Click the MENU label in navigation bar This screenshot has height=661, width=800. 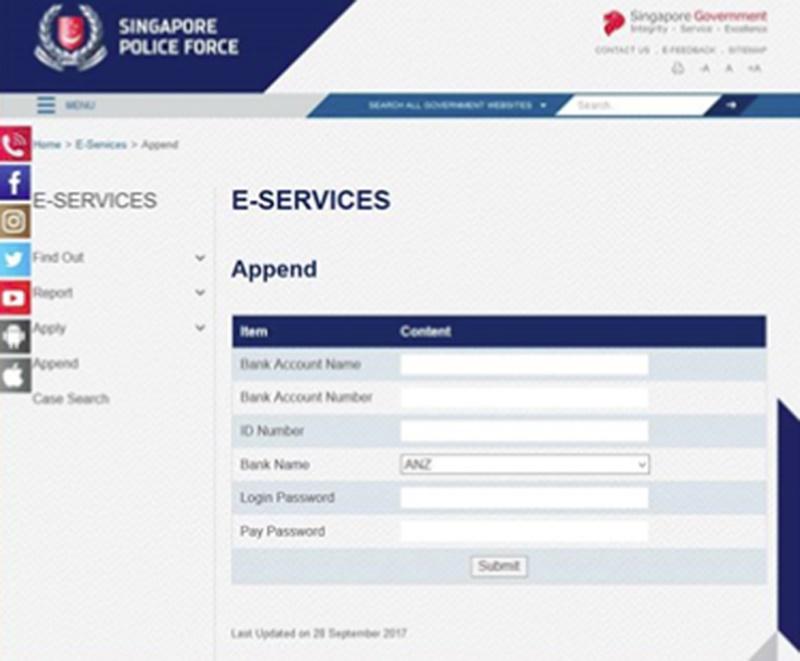80,106
